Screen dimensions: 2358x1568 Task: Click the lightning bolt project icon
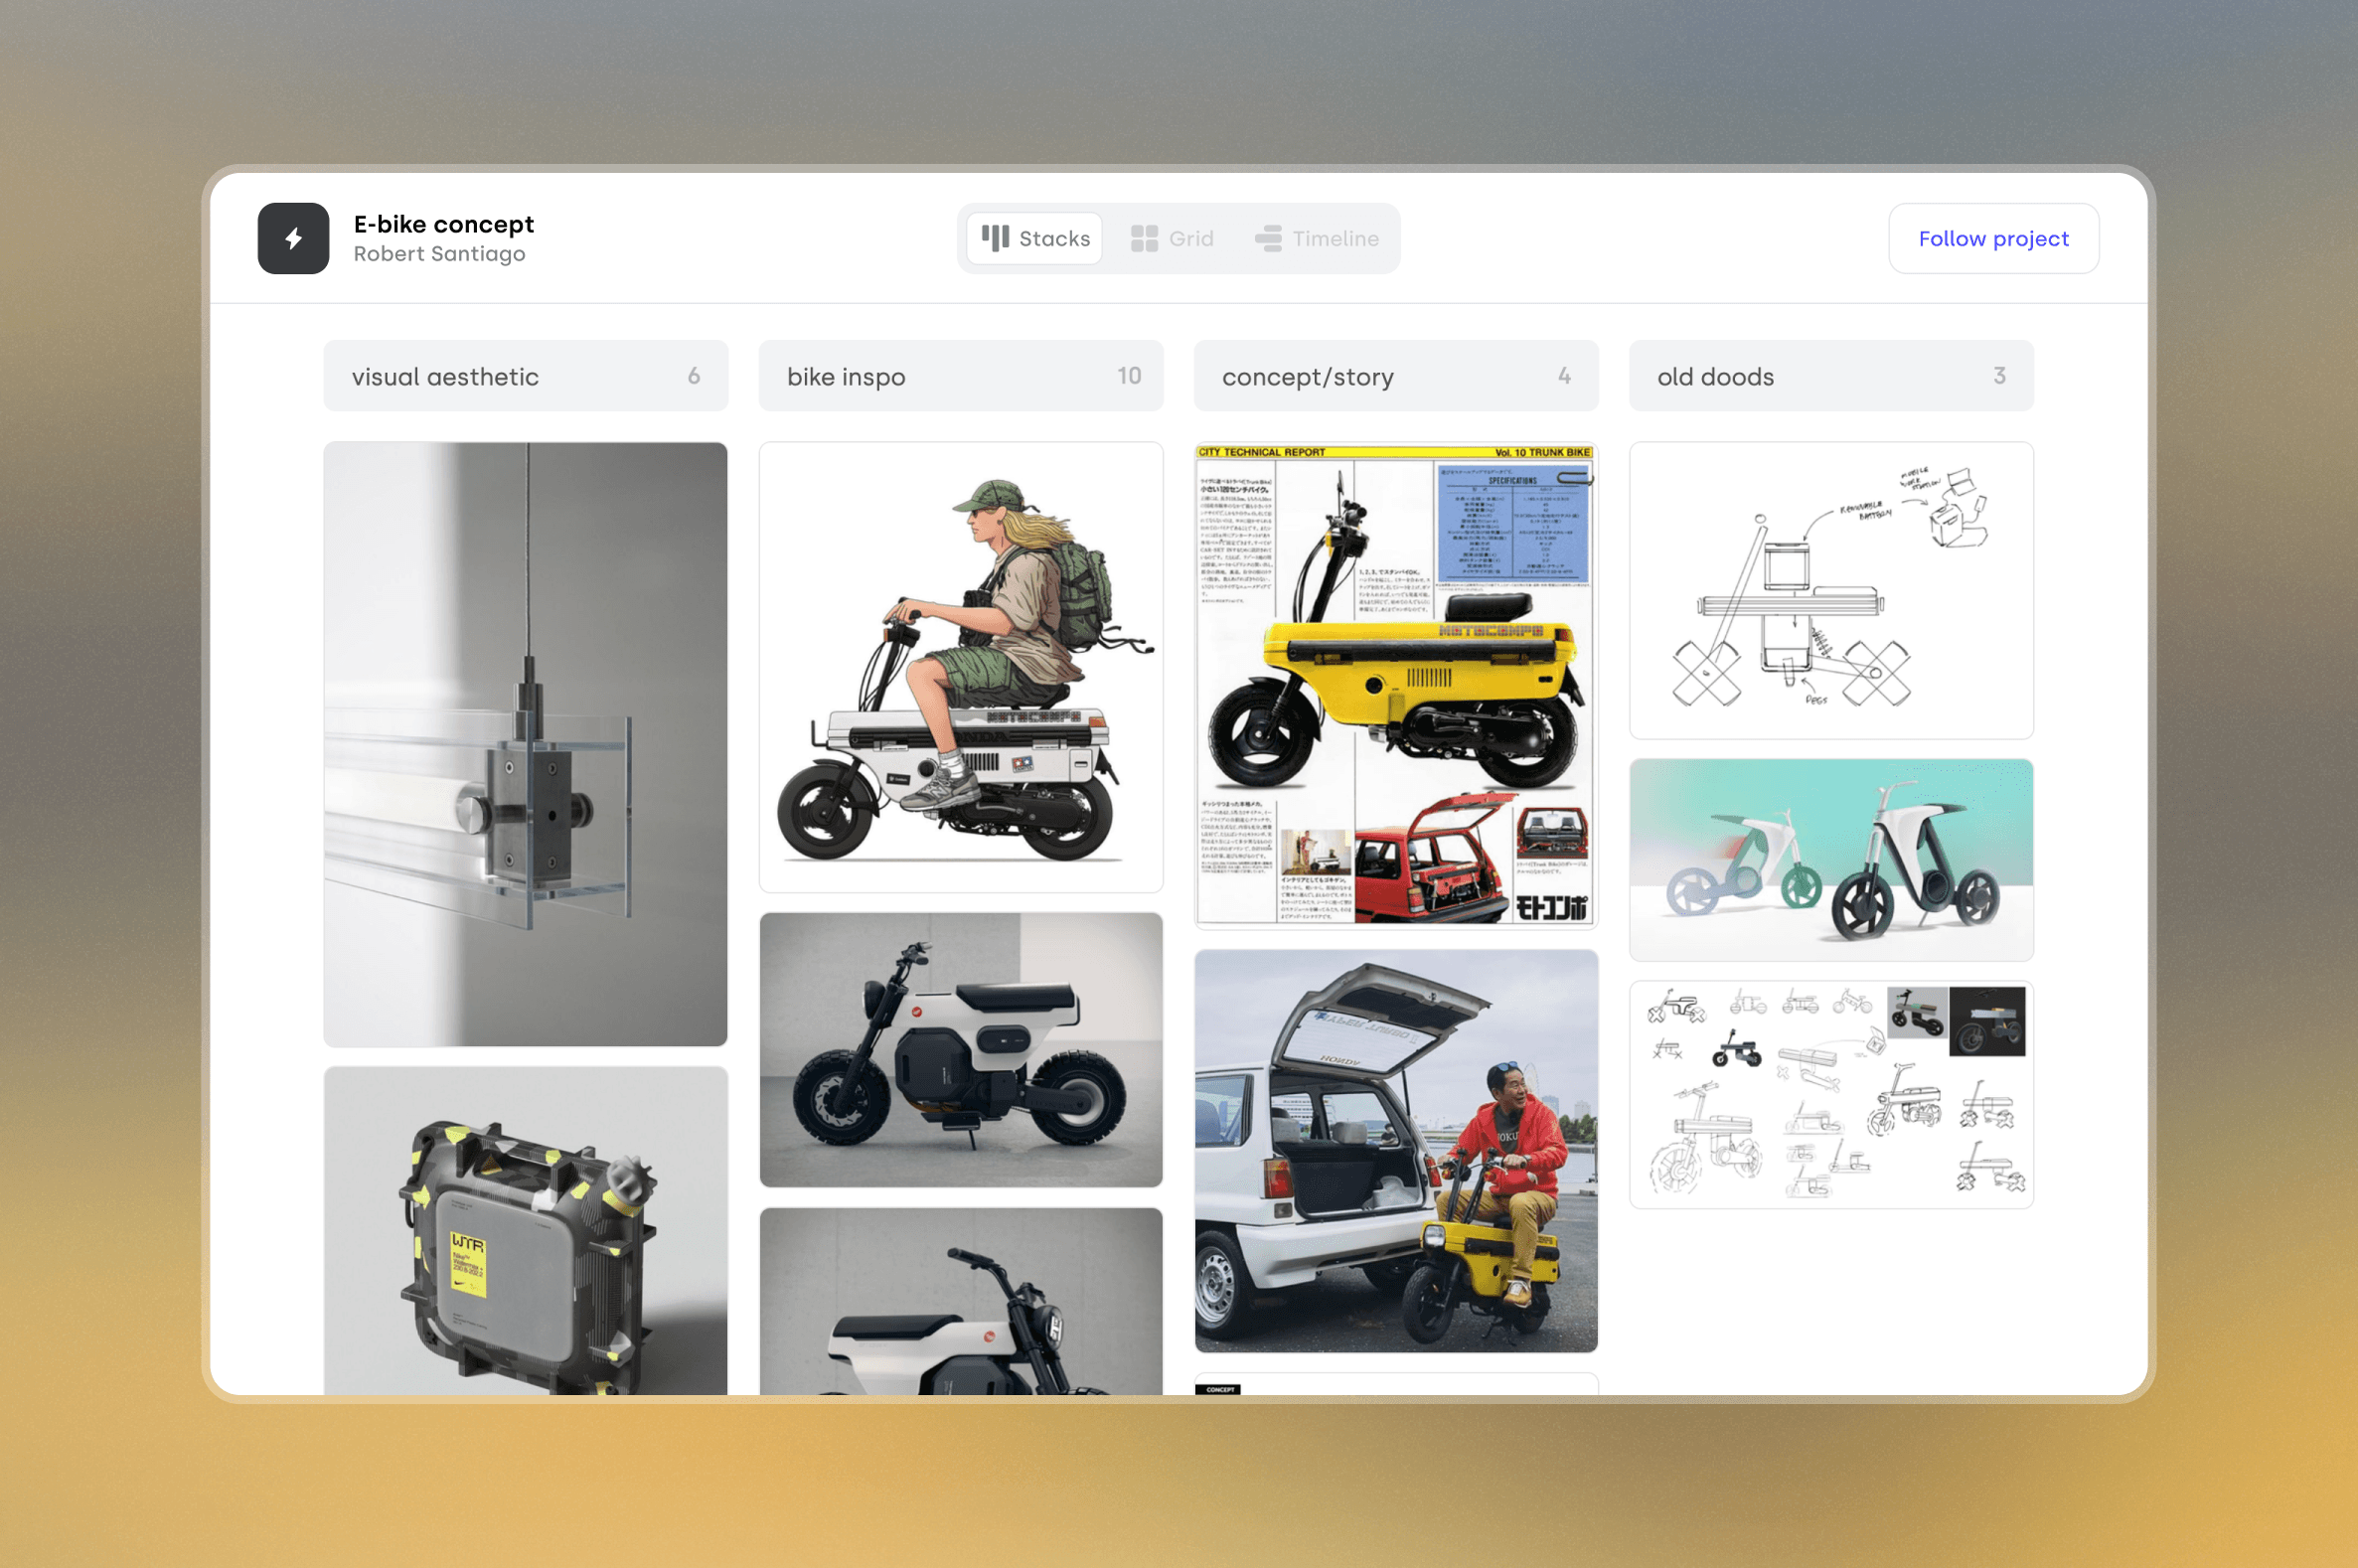293,238
